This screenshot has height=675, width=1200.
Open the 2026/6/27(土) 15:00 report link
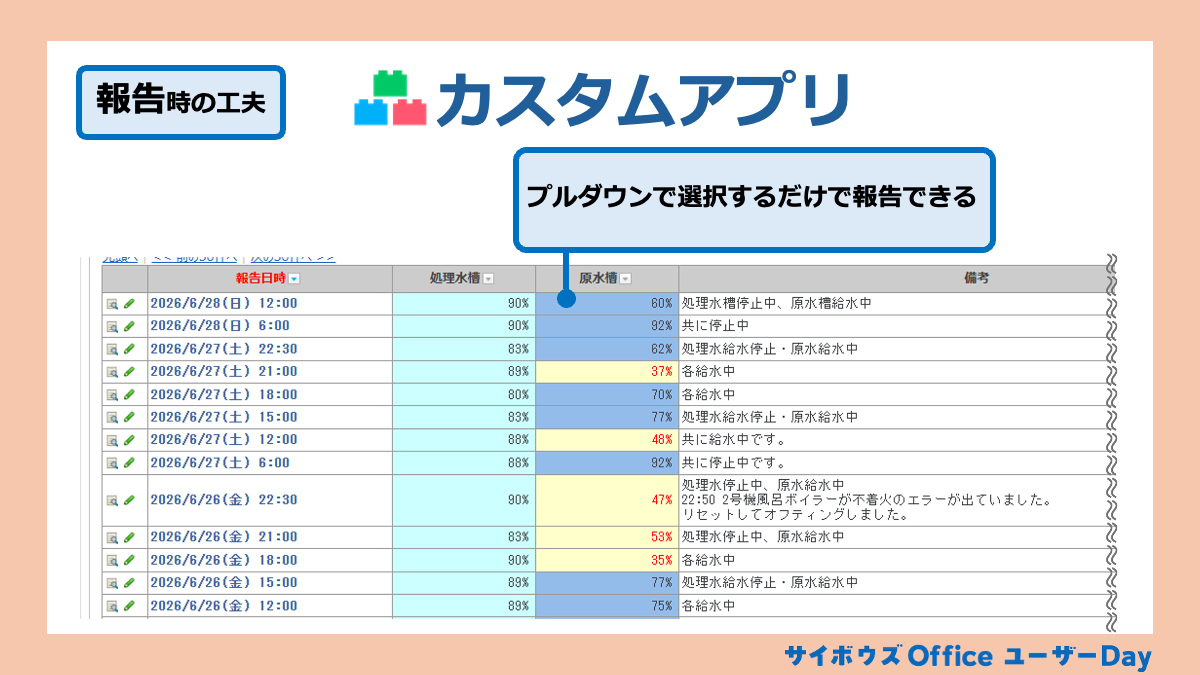point(223,417)
